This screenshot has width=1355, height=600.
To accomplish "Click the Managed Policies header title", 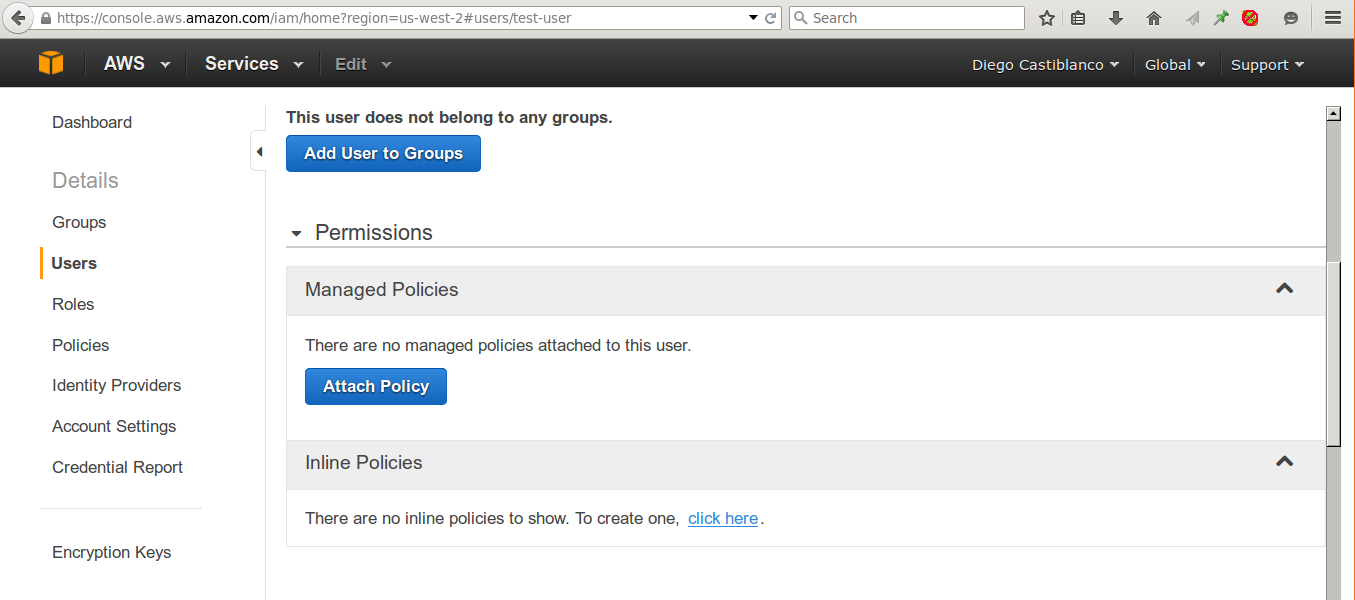I will coord(382,289).
